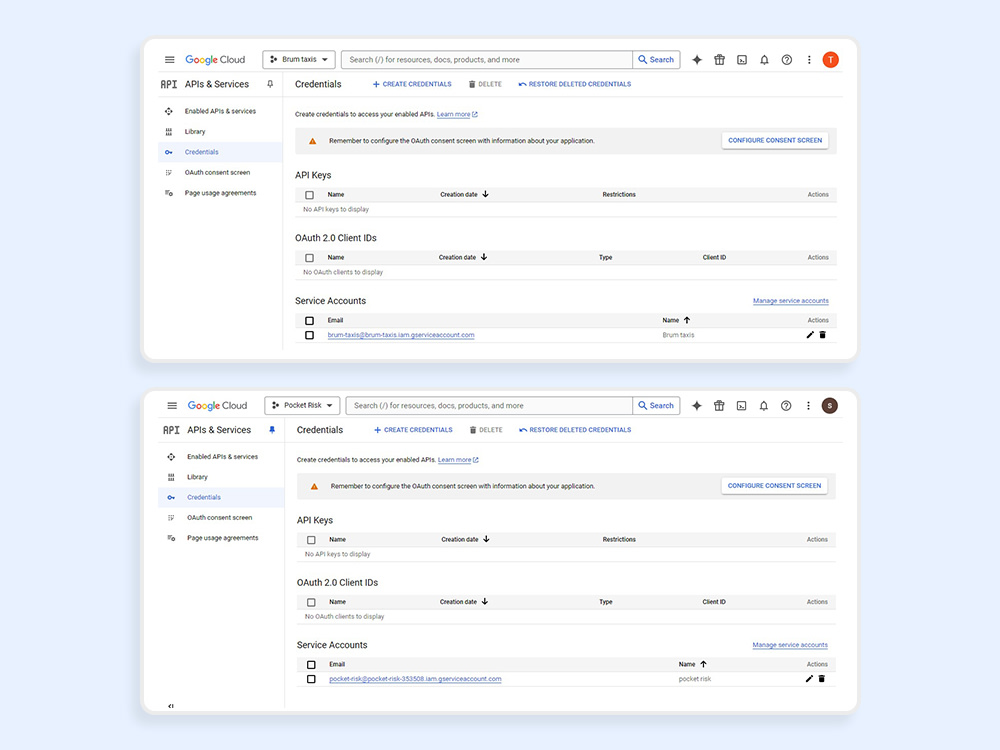Sort service accounts by Name in Pocket Risk

point(693,665)
